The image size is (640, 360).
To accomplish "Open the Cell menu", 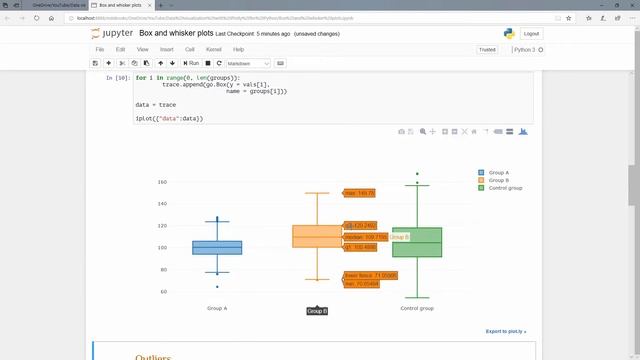I will click(190, 49).
